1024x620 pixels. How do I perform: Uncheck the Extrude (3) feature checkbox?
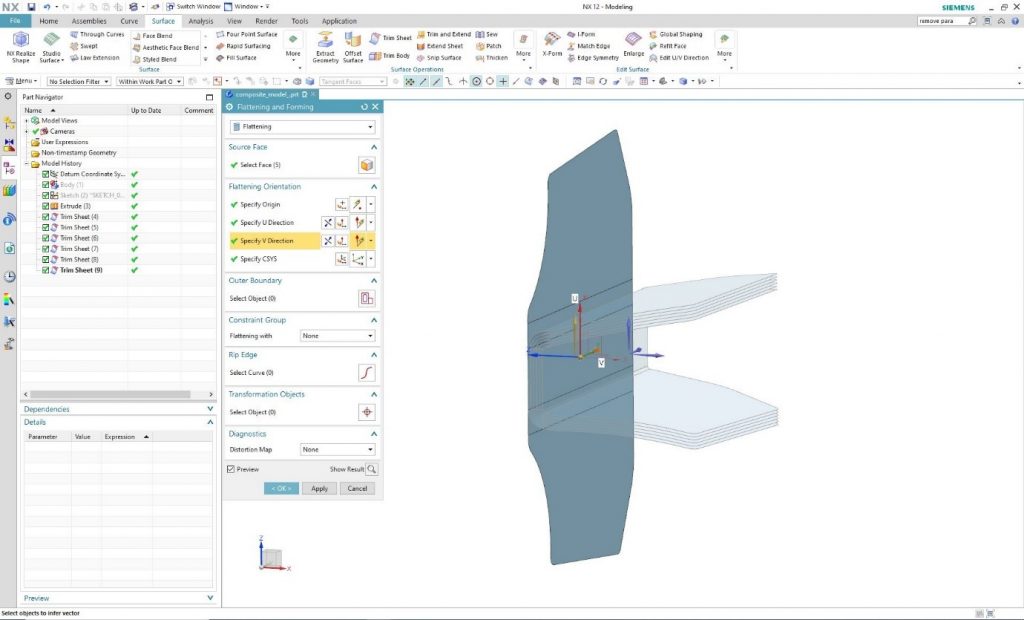46,206
